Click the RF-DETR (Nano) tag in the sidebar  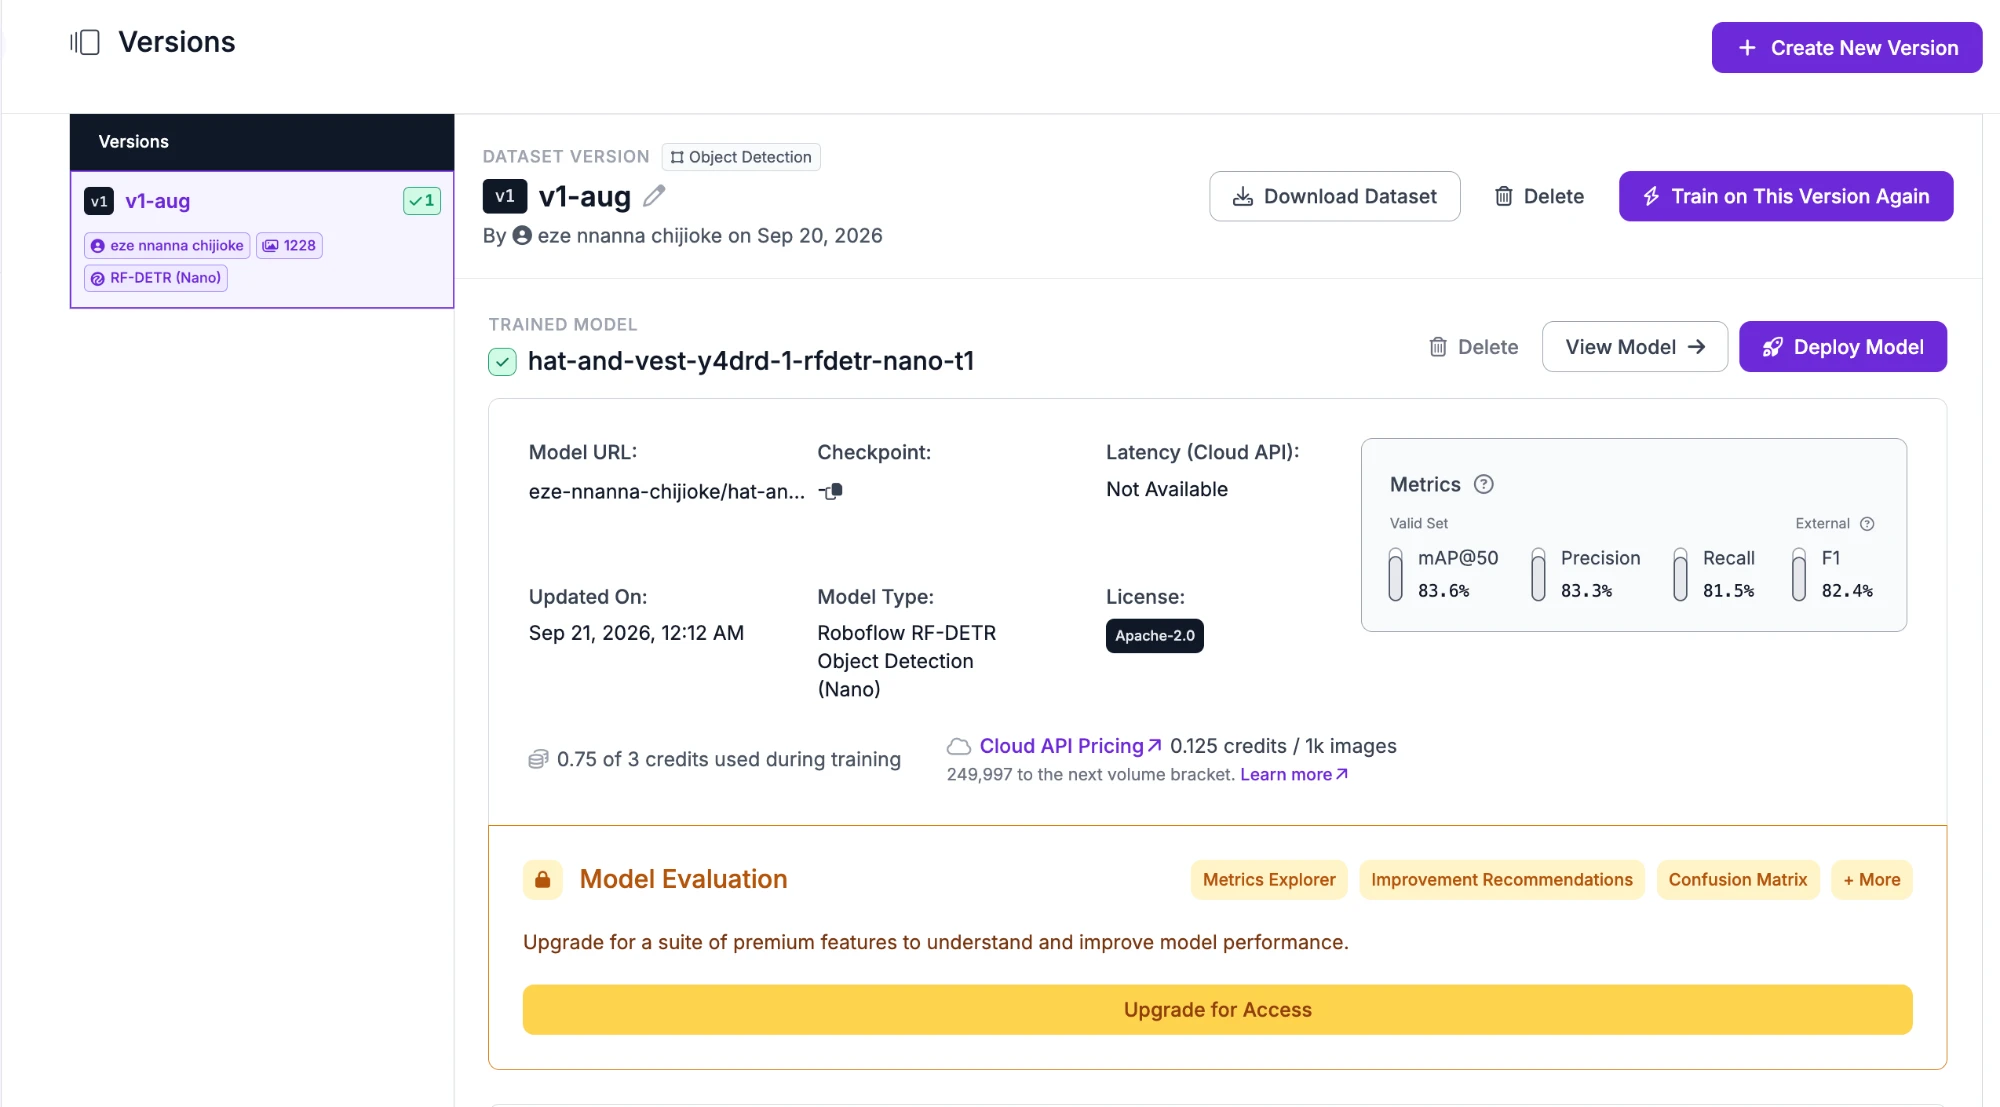pos(156,278)
